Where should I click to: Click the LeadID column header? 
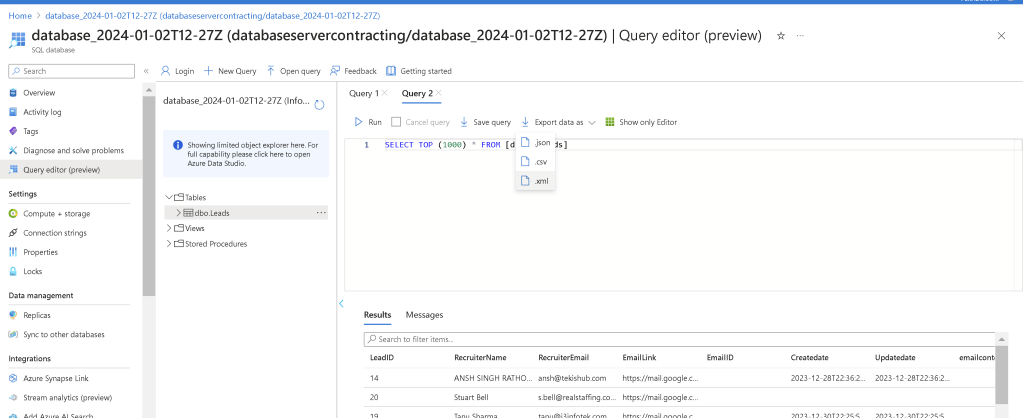coord(382,358)
